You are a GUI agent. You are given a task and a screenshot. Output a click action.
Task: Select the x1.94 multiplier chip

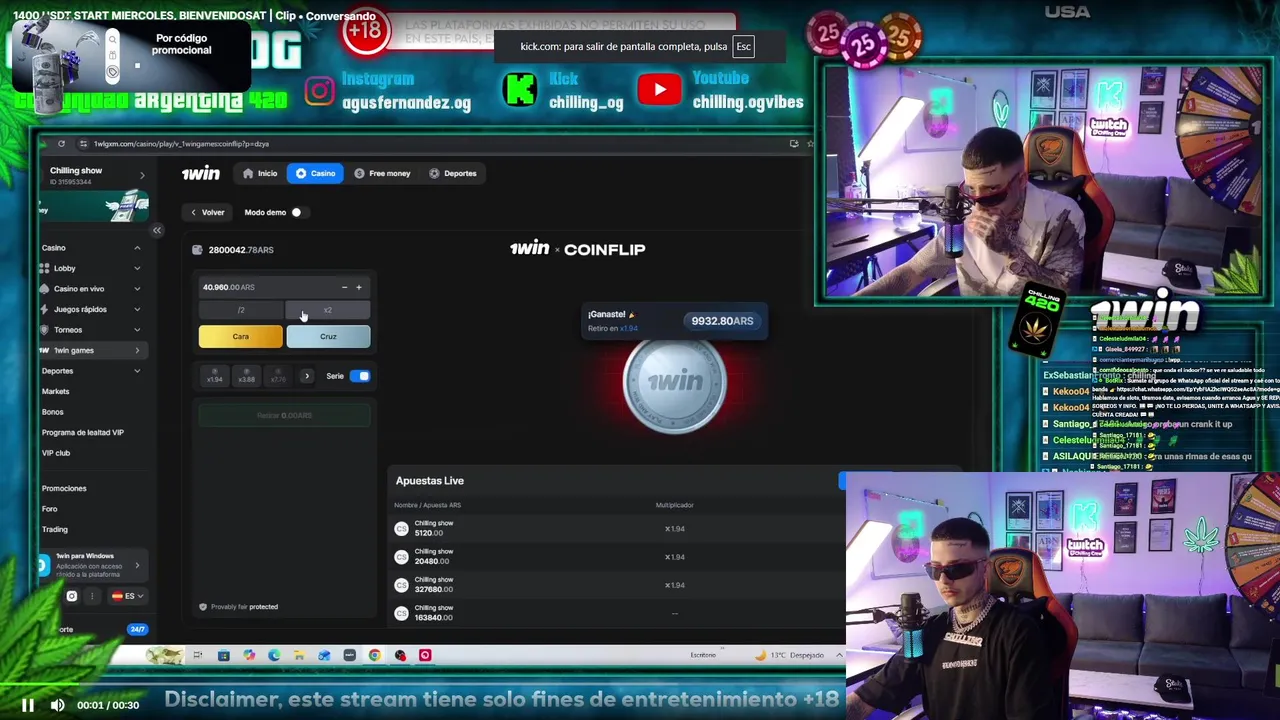point(215,377)
